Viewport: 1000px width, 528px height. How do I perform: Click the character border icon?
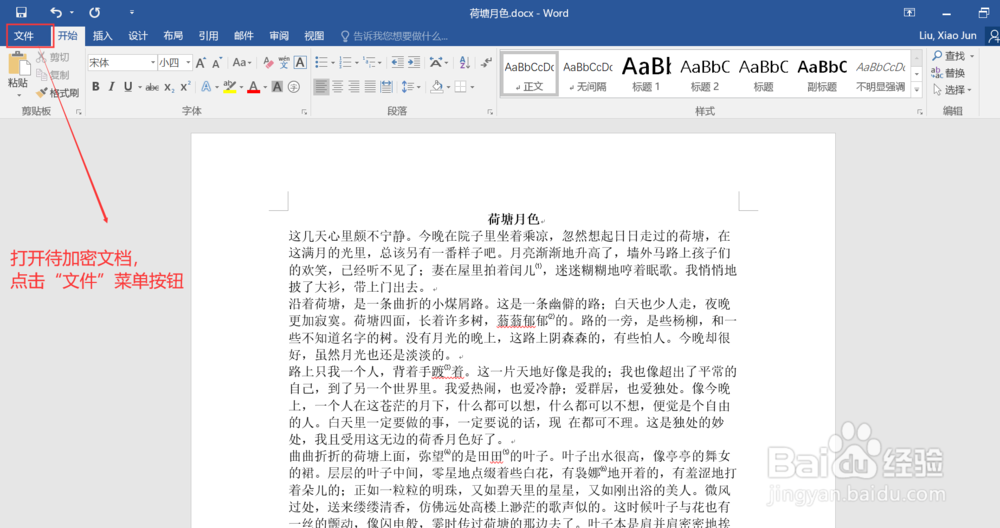tap(300, 62)
